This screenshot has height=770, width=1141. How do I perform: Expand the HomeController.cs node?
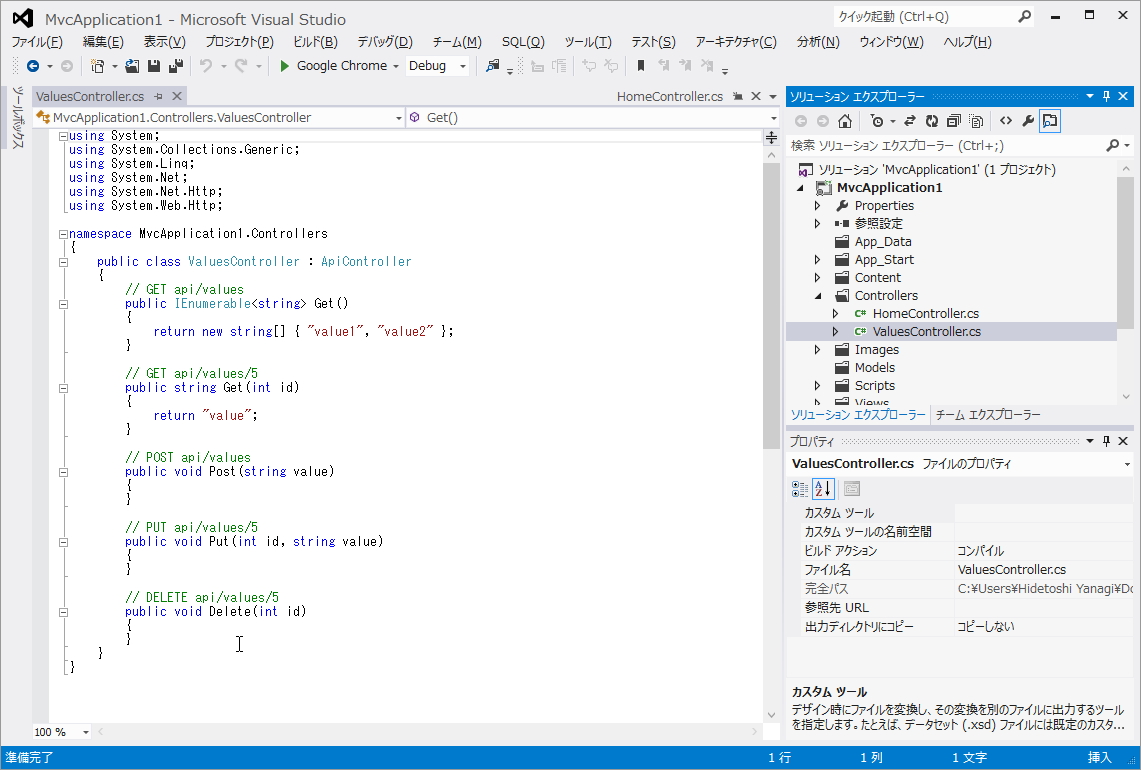coord(835,314)
